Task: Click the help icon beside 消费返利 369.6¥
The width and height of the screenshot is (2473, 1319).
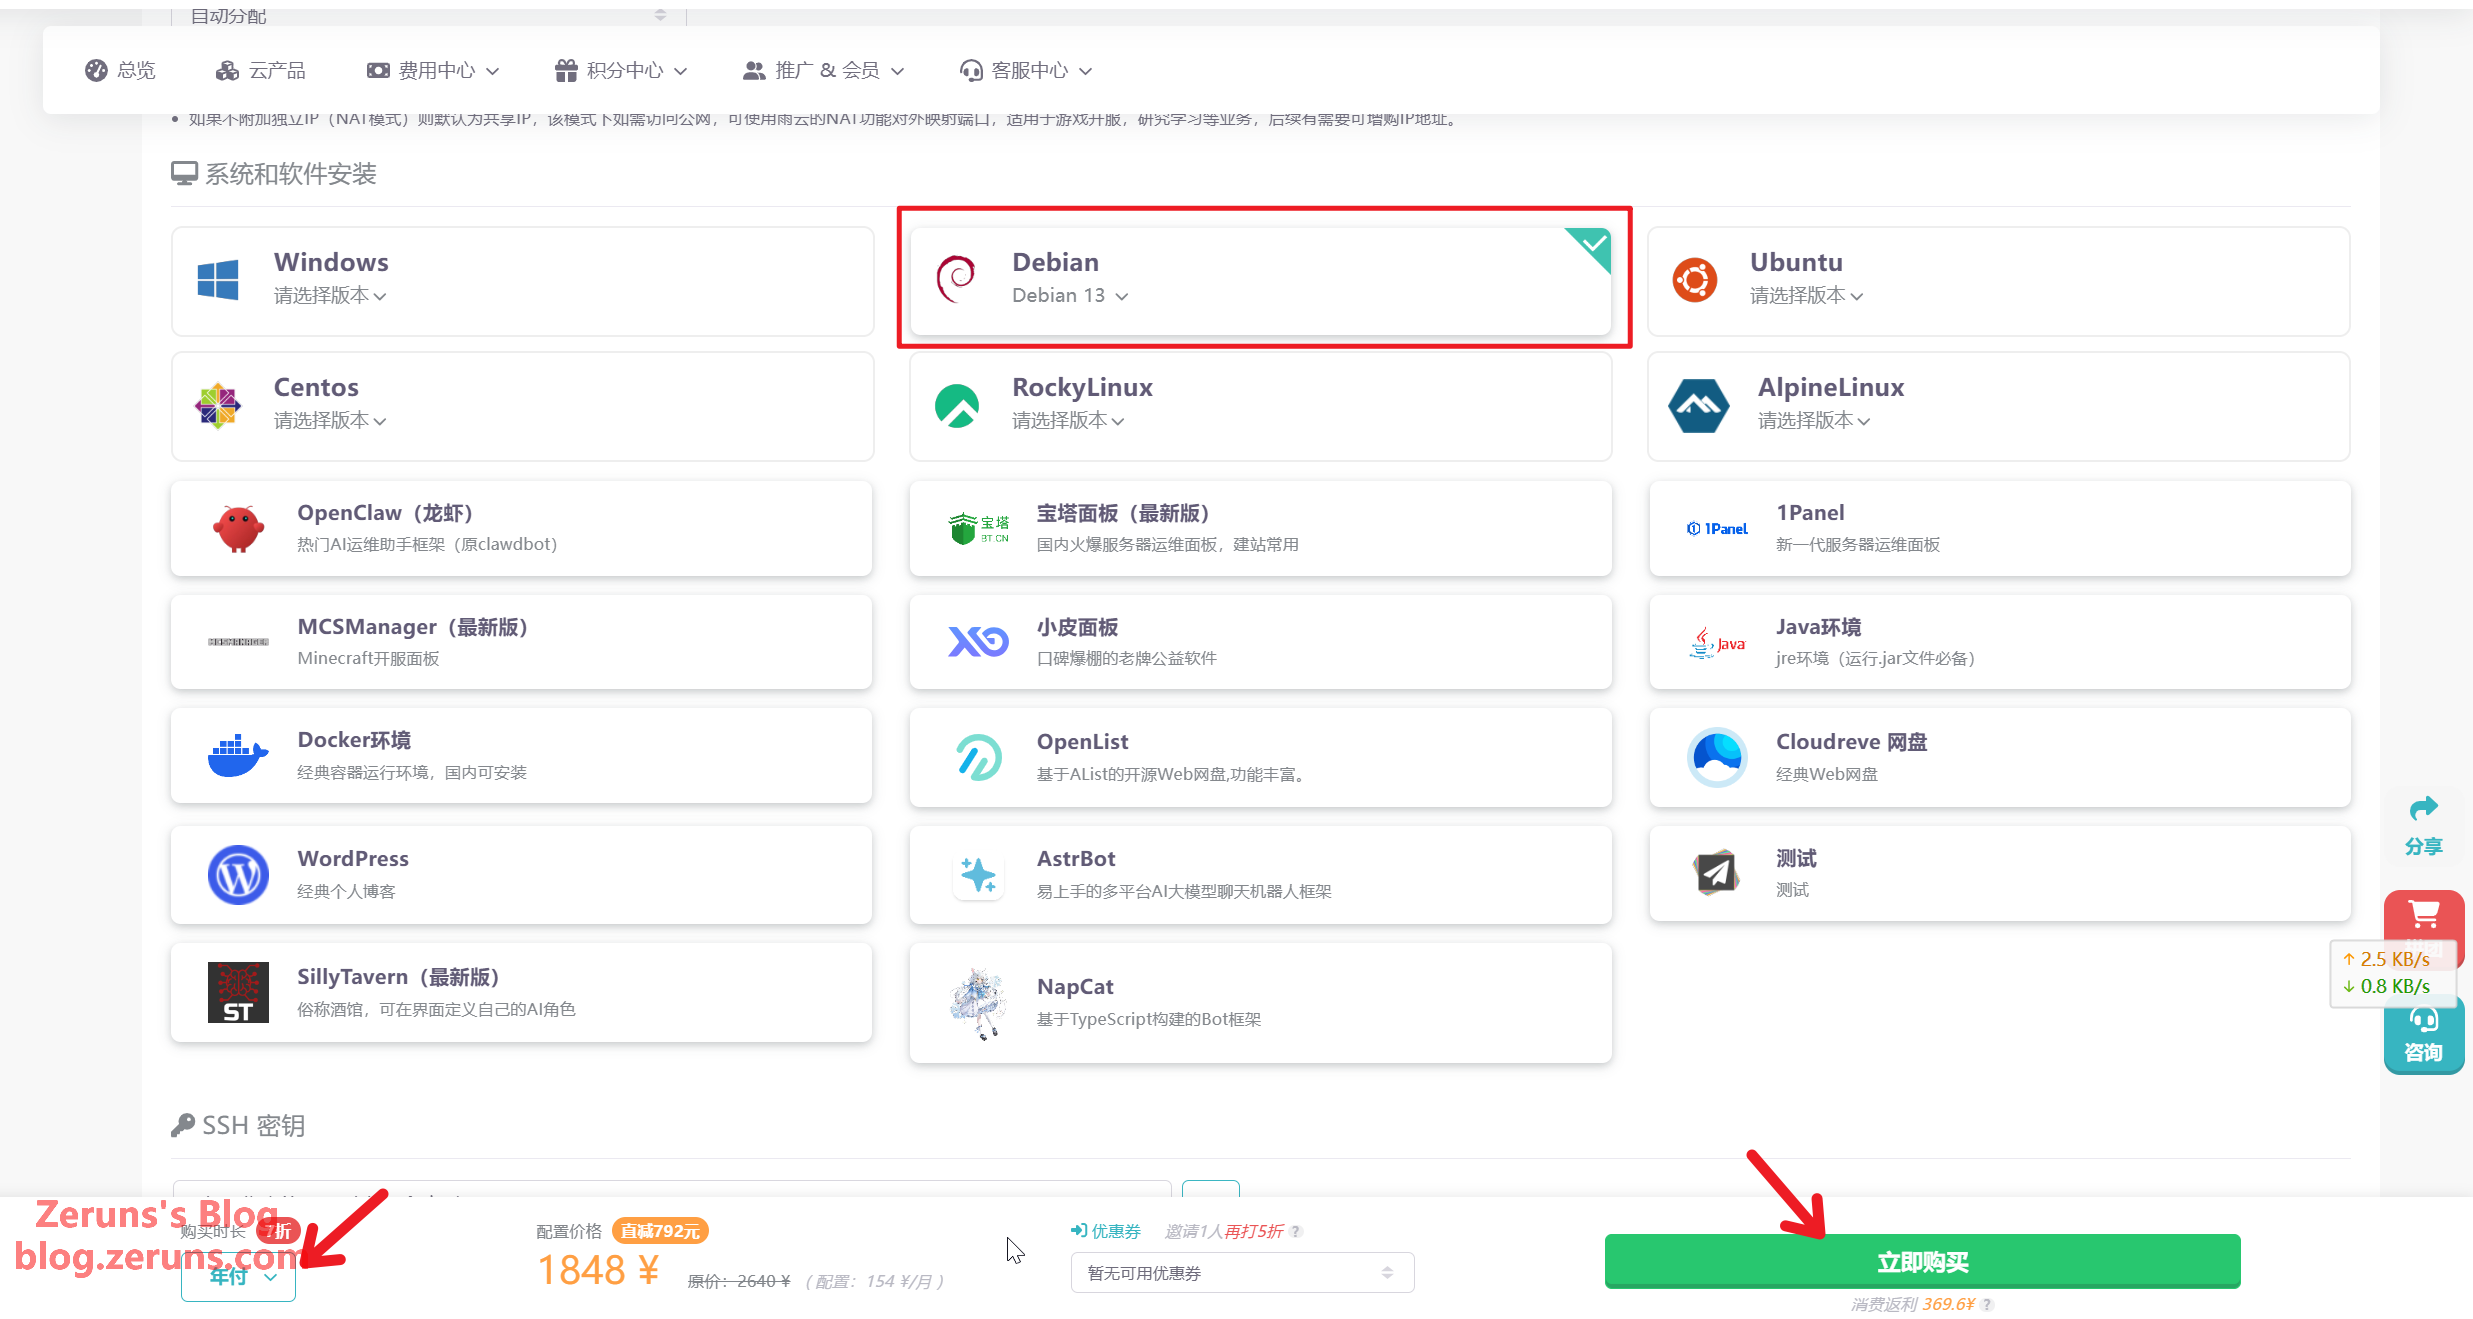Action: (x=1987, y=1304)
